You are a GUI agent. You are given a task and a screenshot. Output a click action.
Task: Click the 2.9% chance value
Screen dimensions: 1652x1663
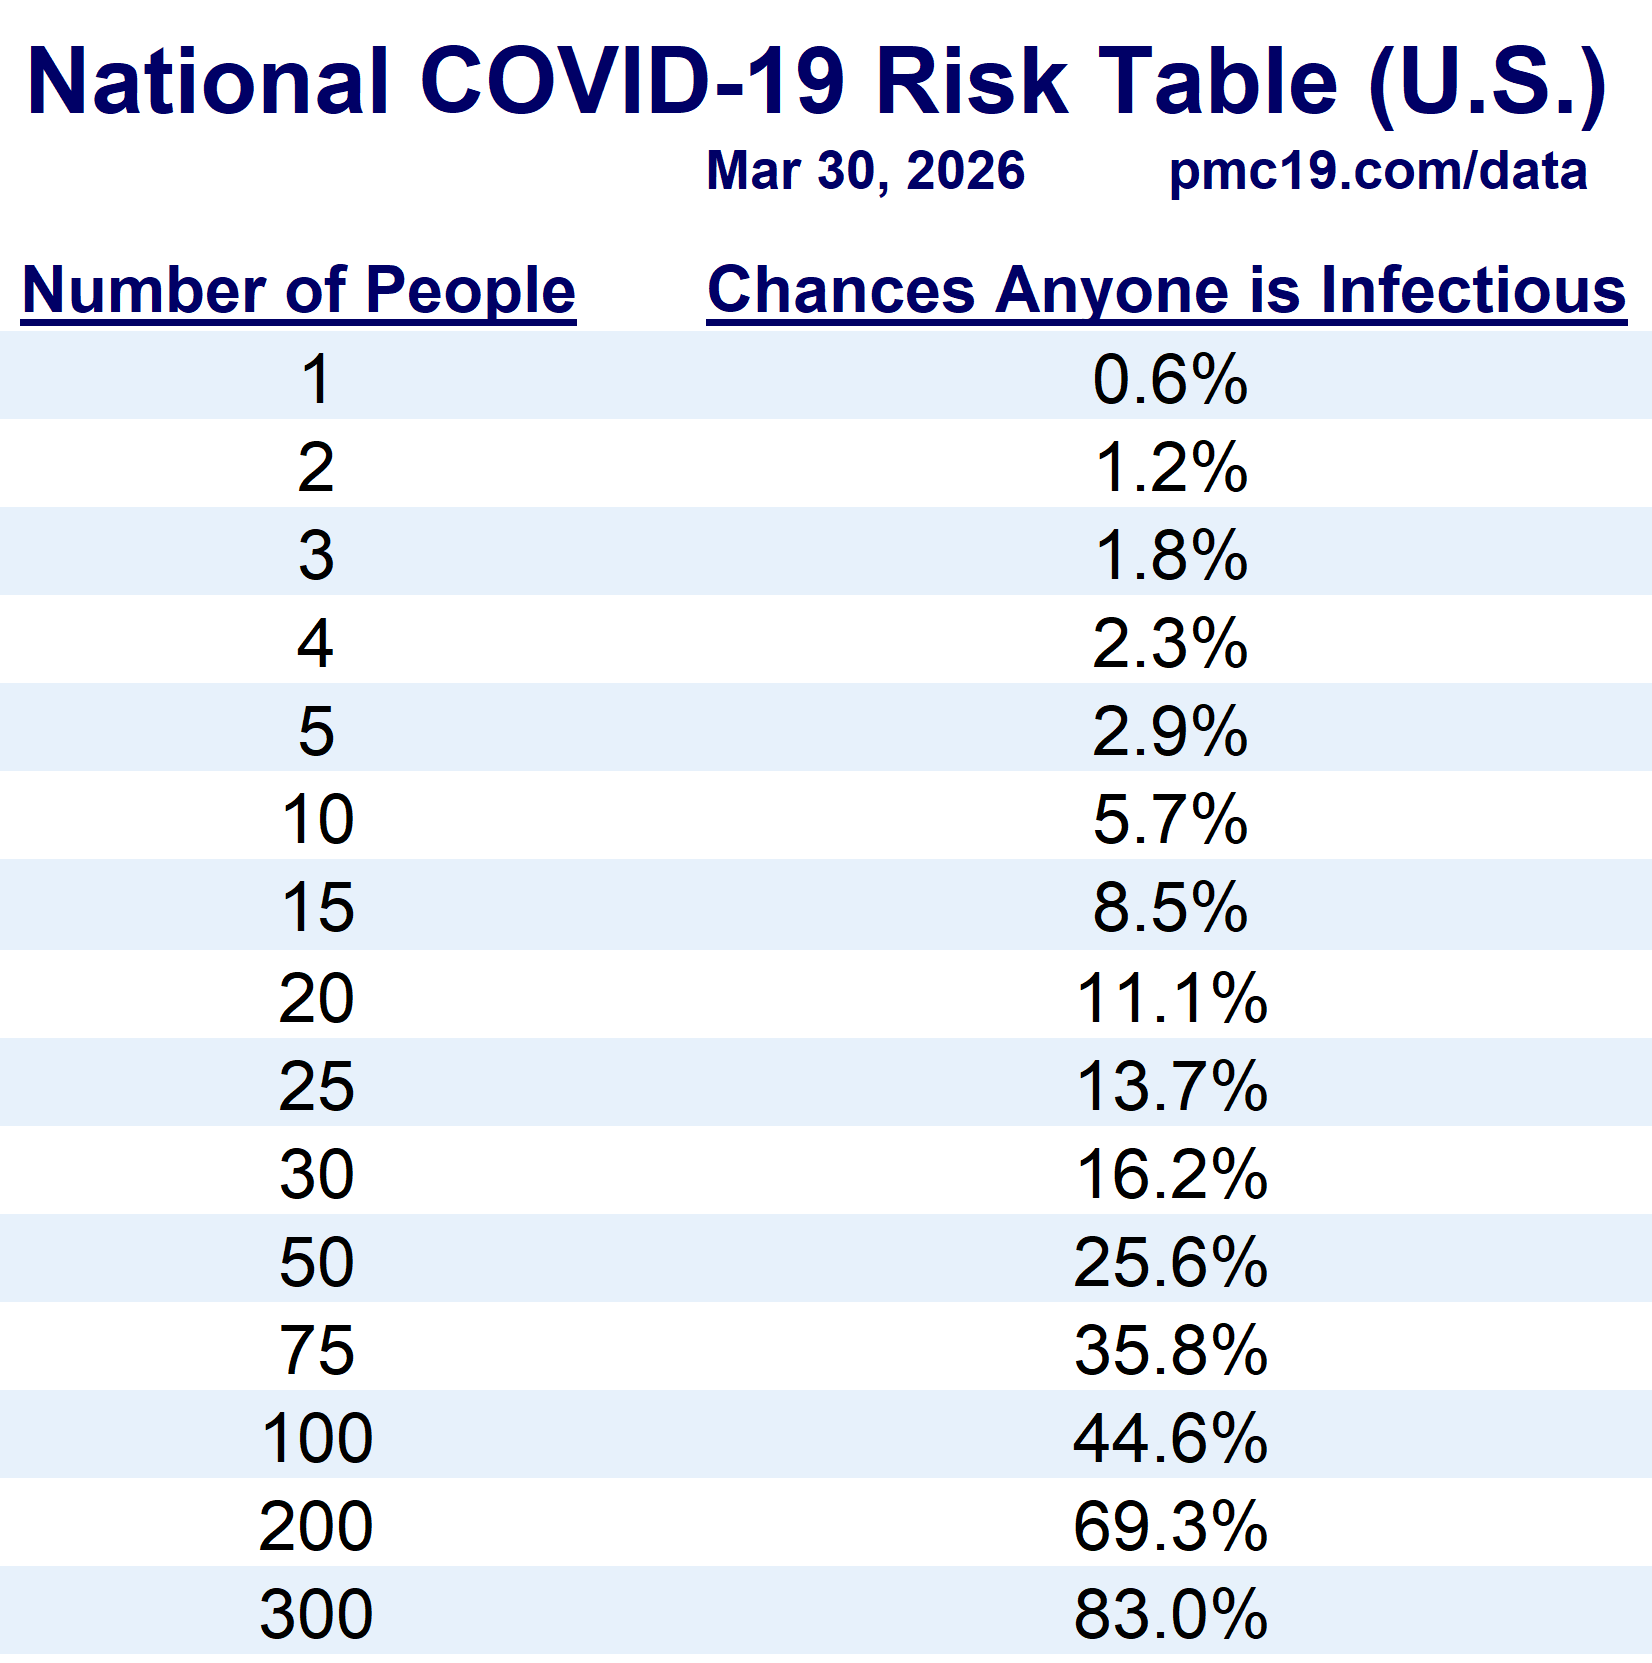click(x=1169, y=732)
